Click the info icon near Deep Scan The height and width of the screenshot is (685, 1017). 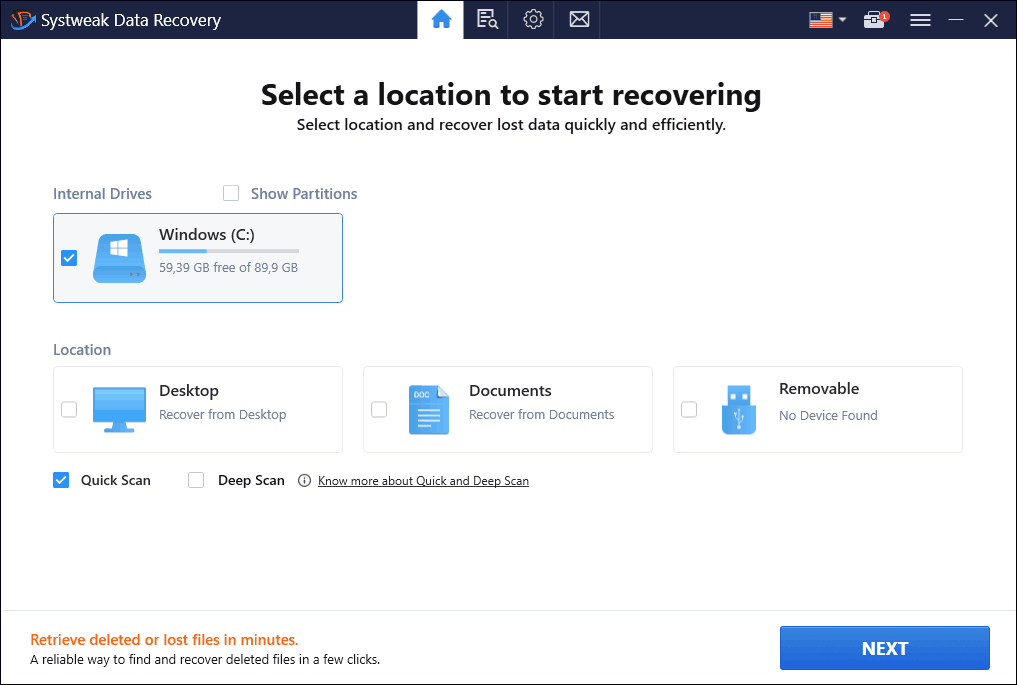(304, 481)
